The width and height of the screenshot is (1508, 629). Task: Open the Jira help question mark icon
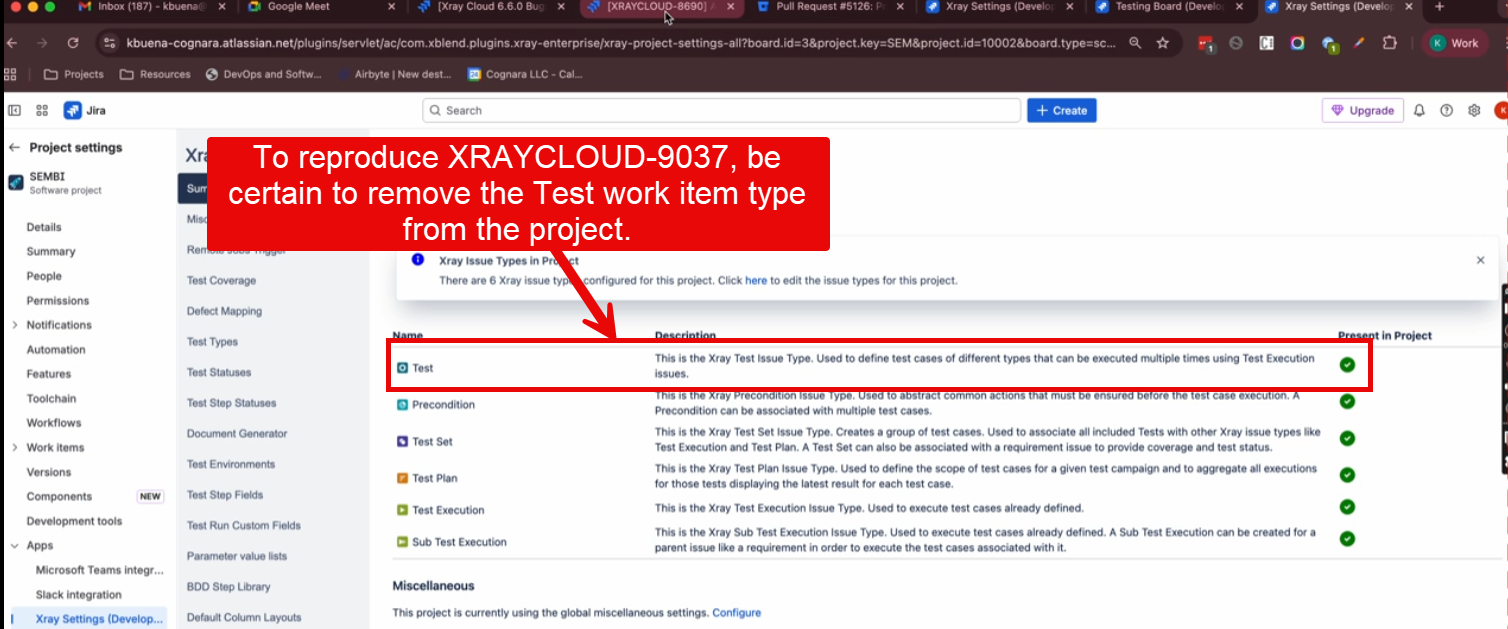point(1446,111)
